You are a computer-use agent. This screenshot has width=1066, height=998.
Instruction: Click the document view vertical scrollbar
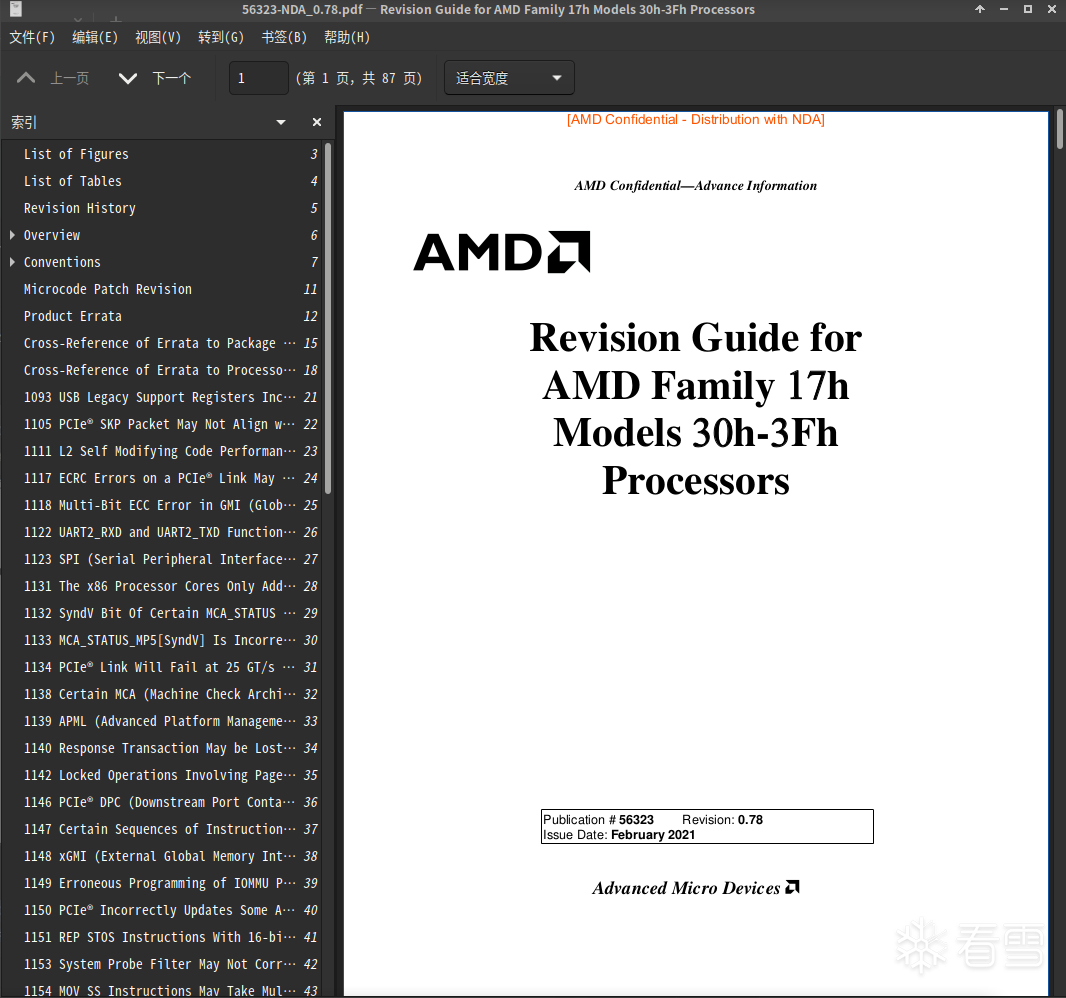(1060, 128)
